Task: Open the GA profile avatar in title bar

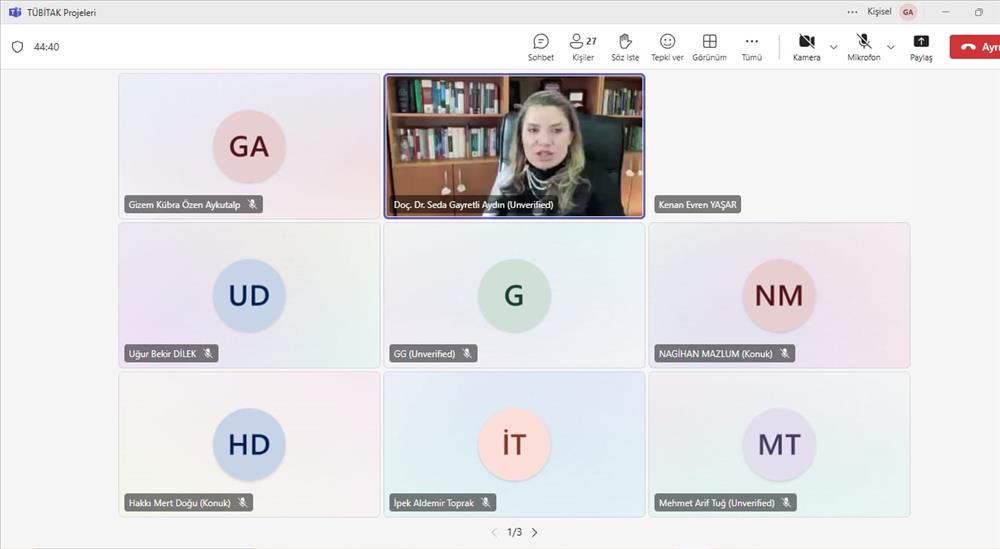Action: [908, 12]
